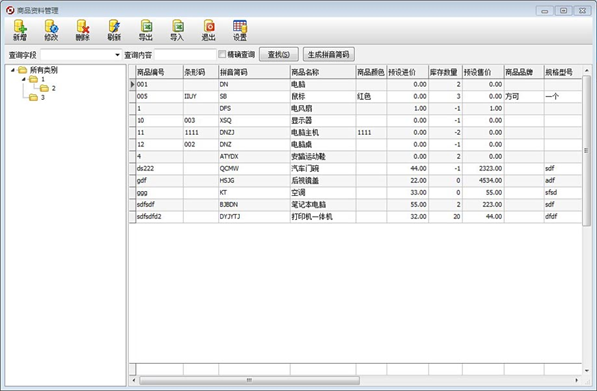This screenshot has height=391, width=597.
Task: Select category folder 2 in the tree
Action: click(x=48, y=88)
